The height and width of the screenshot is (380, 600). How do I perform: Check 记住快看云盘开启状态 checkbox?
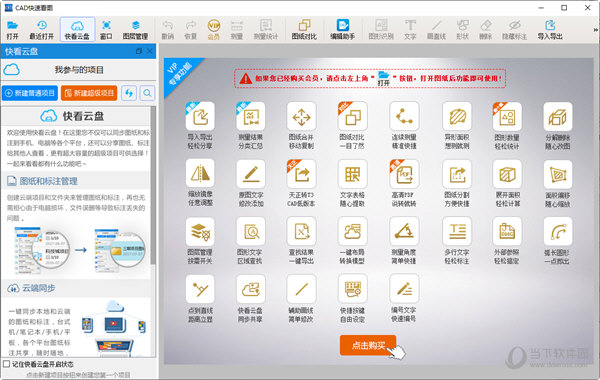click(7, 364)
